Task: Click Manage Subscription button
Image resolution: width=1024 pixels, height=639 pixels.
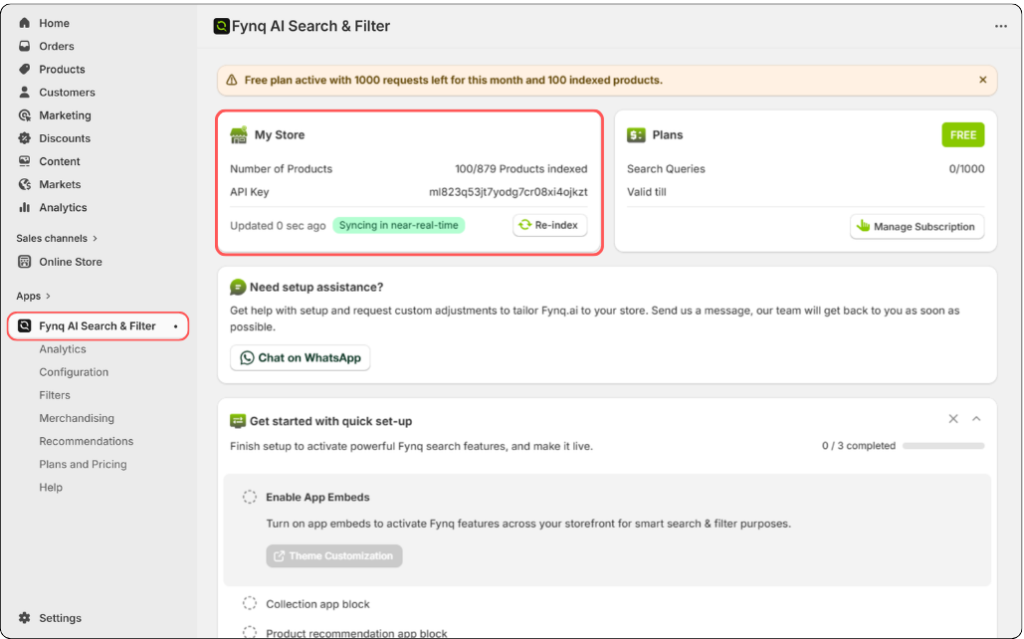Action: (917, 226)
